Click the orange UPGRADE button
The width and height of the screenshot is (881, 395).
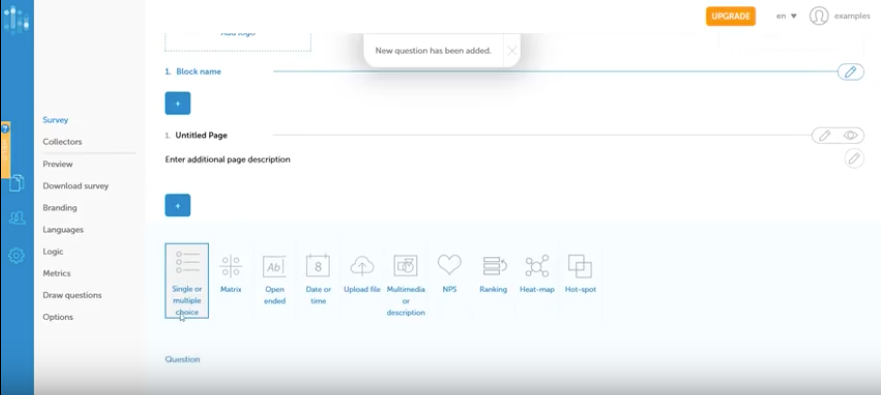(730, 16)
